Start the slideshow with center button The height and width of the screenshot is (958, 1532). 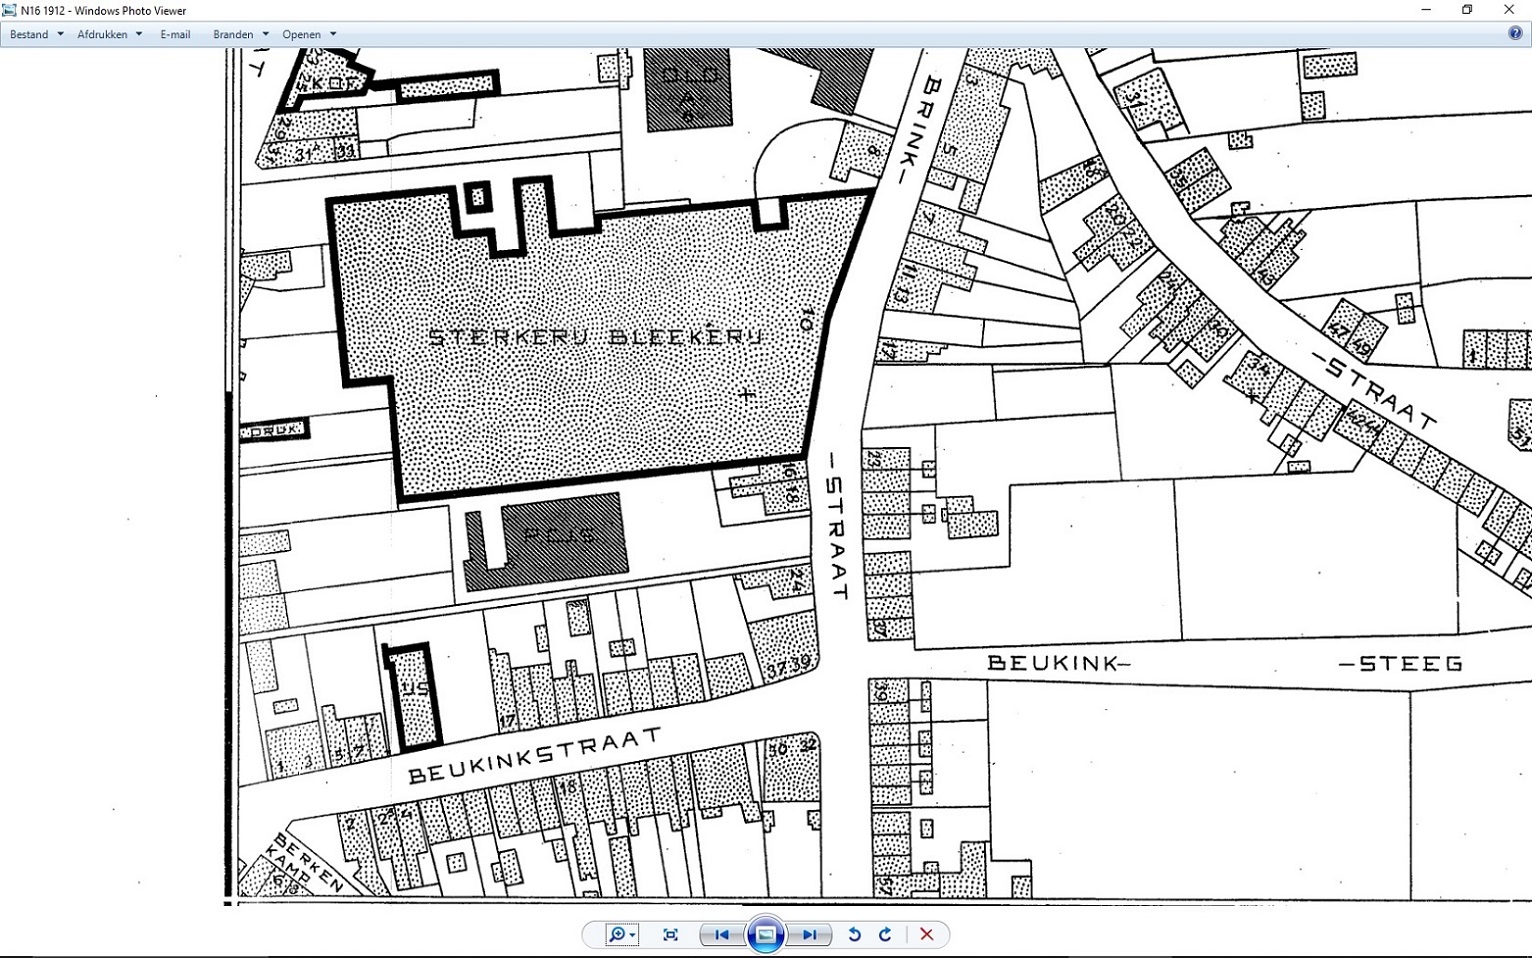(766, 935)
